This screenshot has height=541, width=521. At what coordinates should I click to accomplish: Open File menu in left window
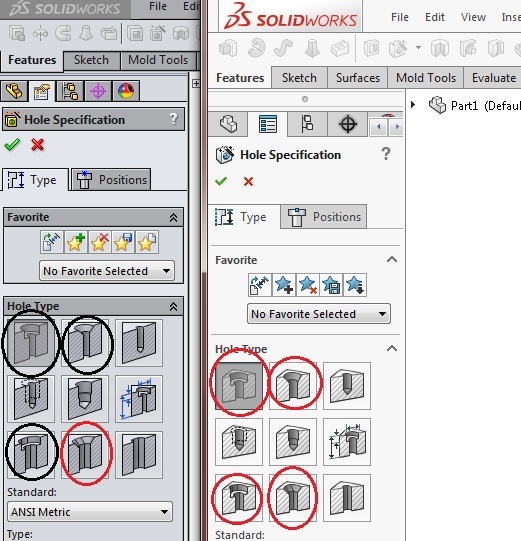(158, 6)
